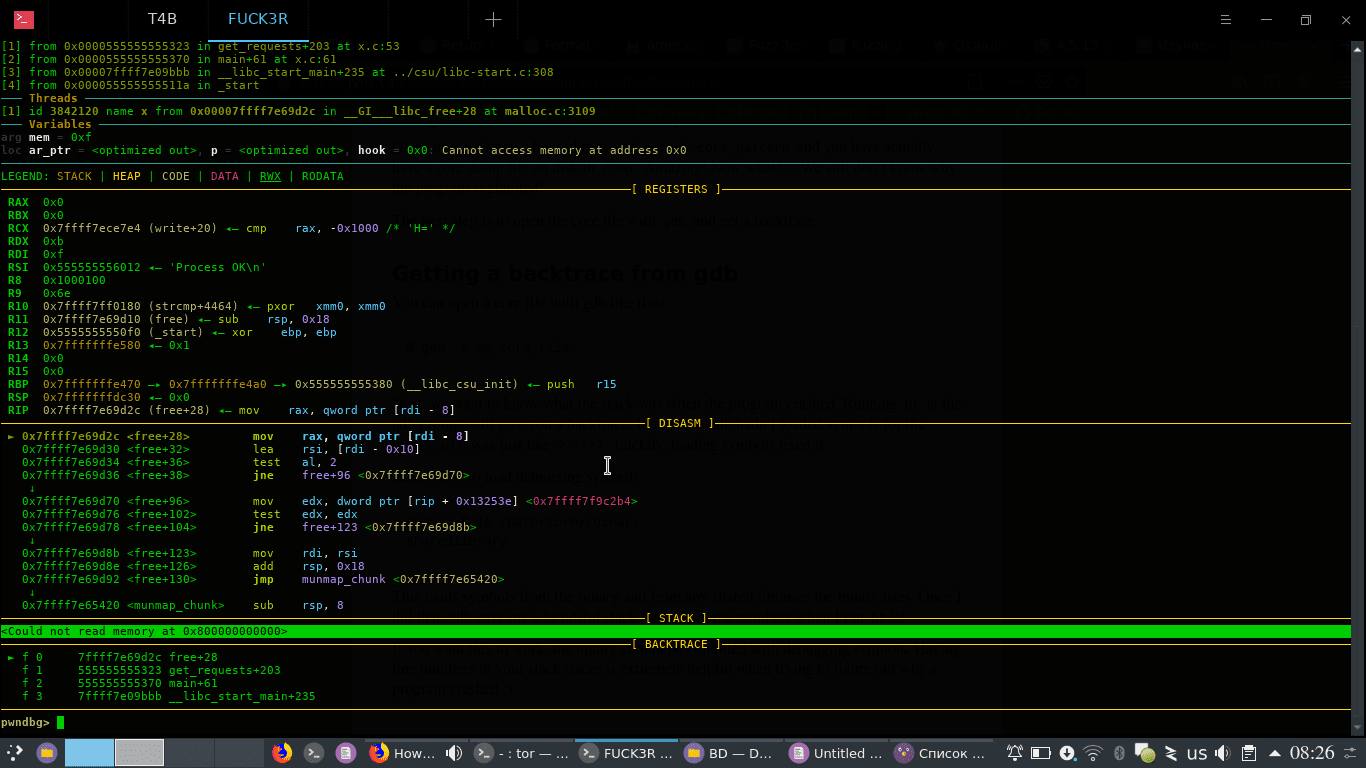Open the 08:26 clock calendar

pos(1312,753)
